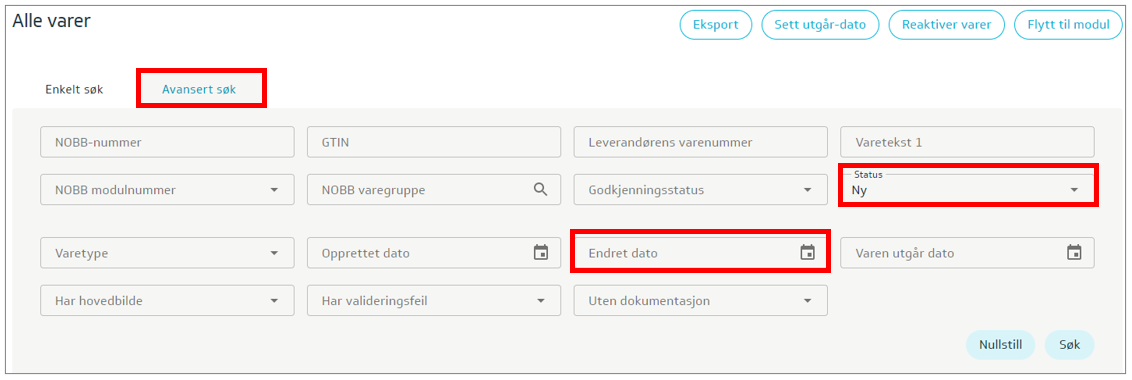This screenshot has width=1132, height=380.
Task: Open the Status dropdown showing Ny
Action: (x=967, y=186)
